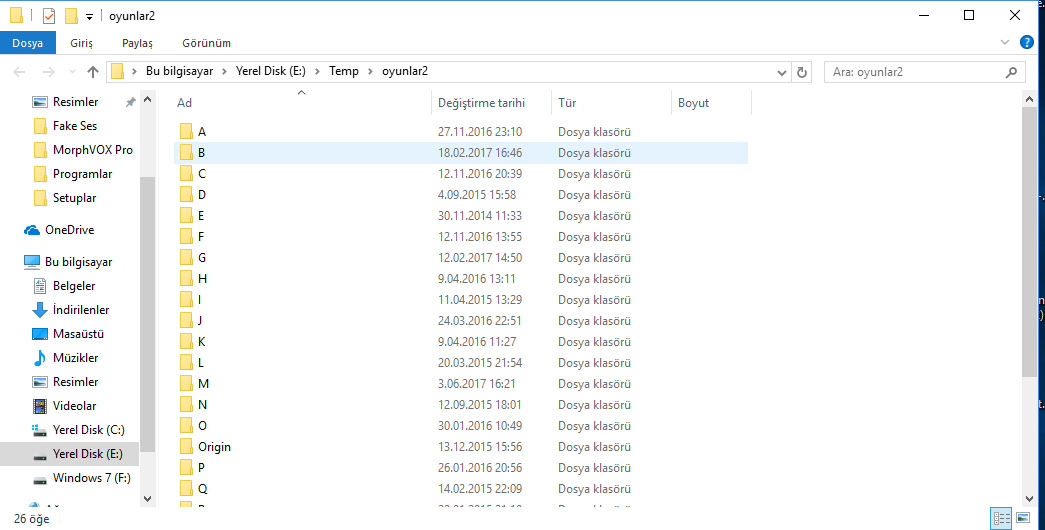Screen dimensions: 1045x530
Task: Open Fake Ses in the navigation pane
Action: [75, 126]
